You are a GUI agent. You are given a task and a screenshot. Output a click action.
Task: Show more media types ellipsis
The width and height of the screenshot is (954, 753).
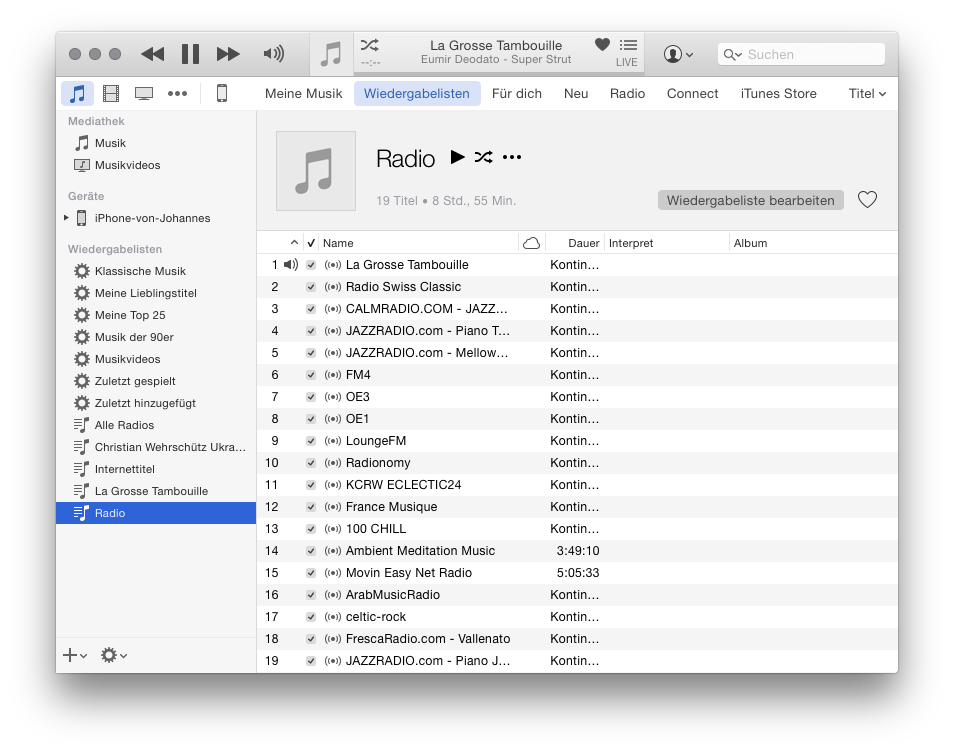tap(177, 94)
